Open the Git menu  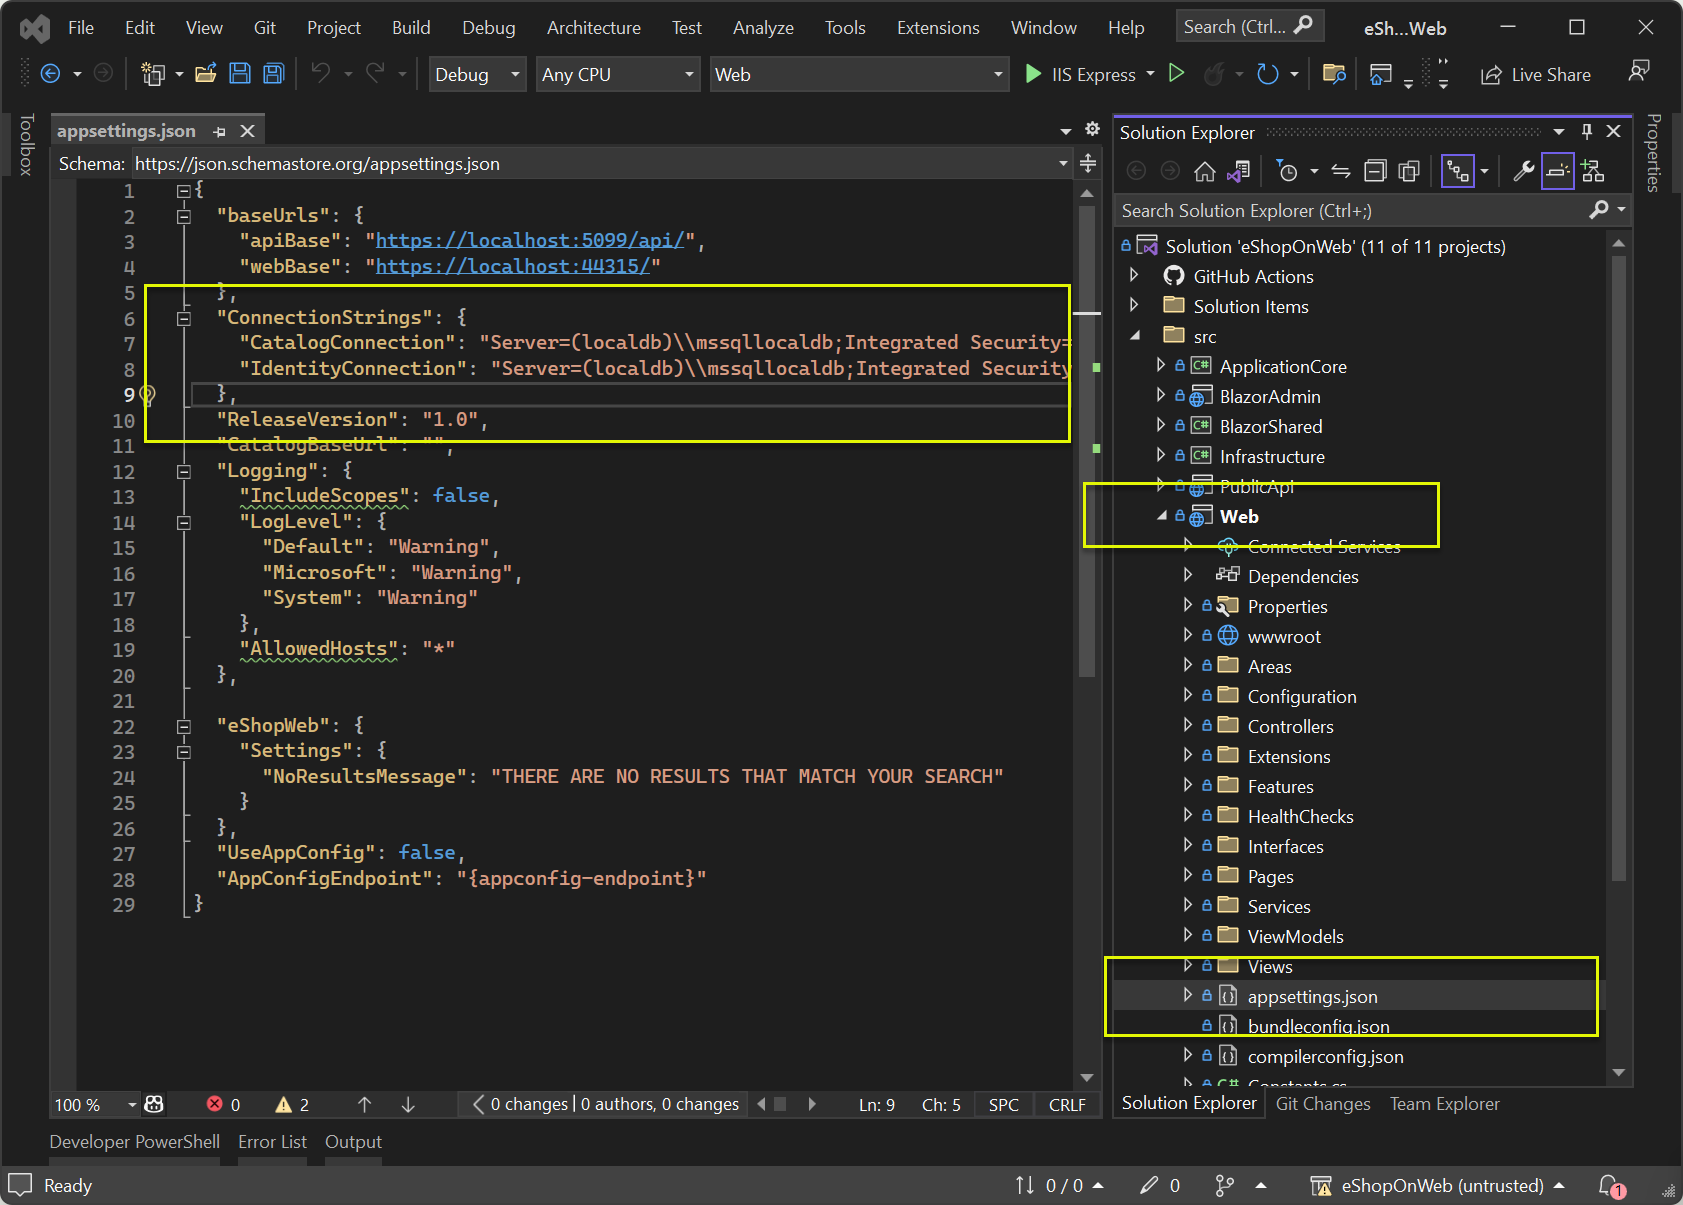click(265, 28)
